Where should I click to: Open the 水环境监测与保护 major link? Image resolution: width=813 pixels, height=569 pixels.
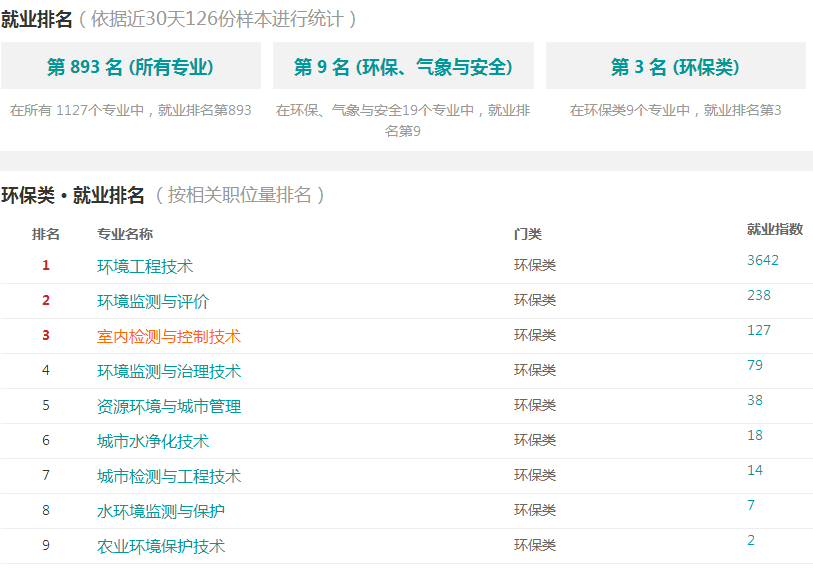point(161,511)
